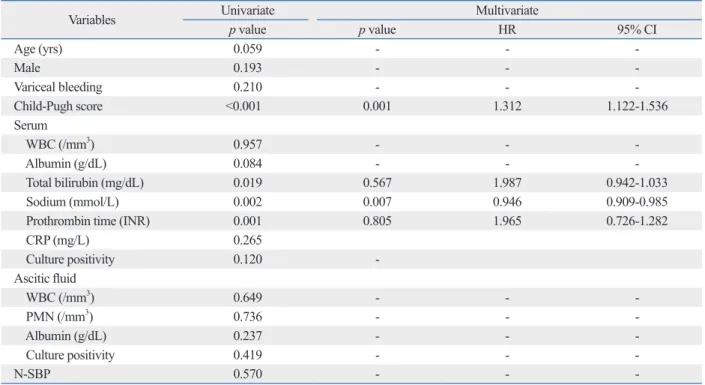This screenshot has width=705, height=385.
Task: Click the 0.019 bilirubin p value
Action: [247, 183]
